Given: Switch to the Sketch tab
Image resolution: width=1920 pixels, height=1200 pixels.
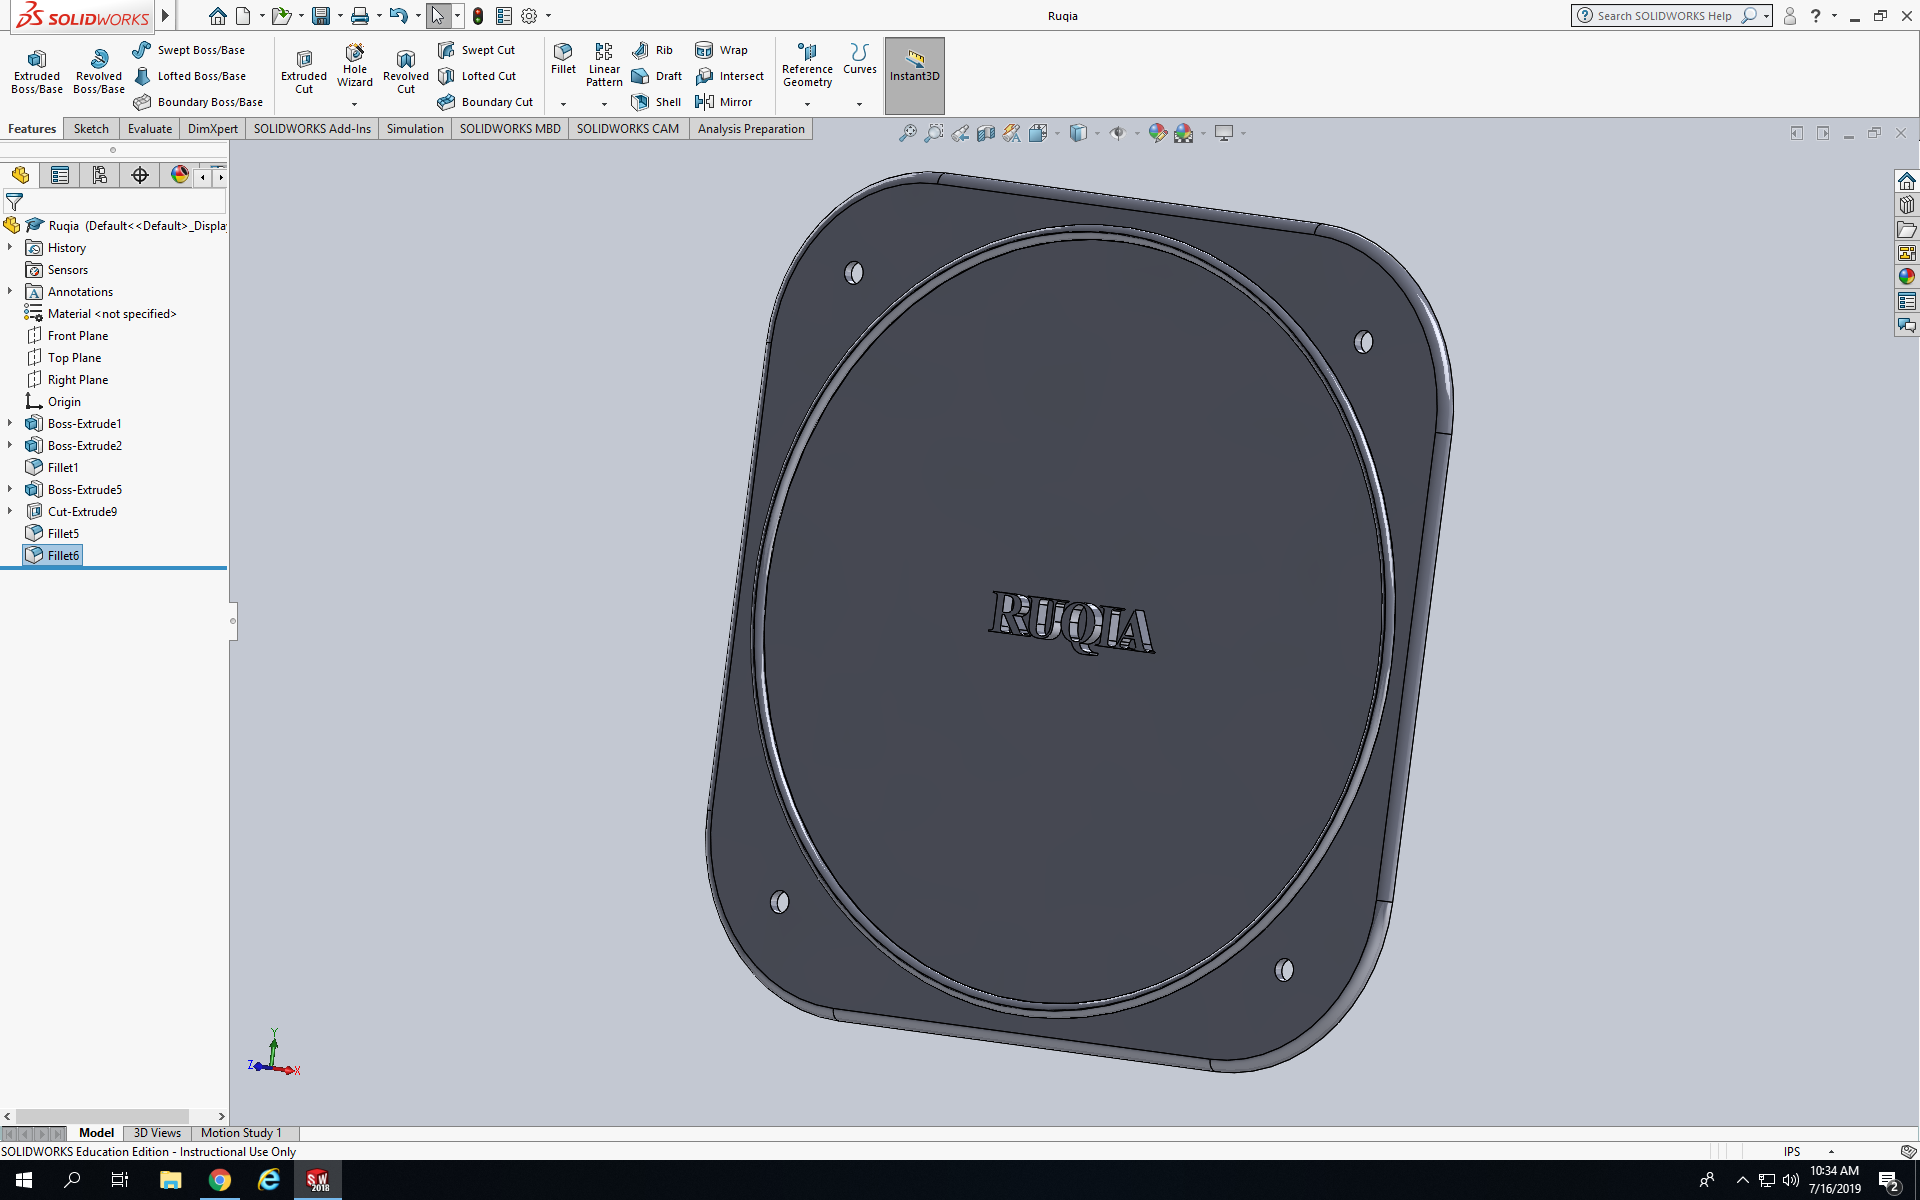Looking at the screenshot, I should pyautogui.click(x=91, y=129).
